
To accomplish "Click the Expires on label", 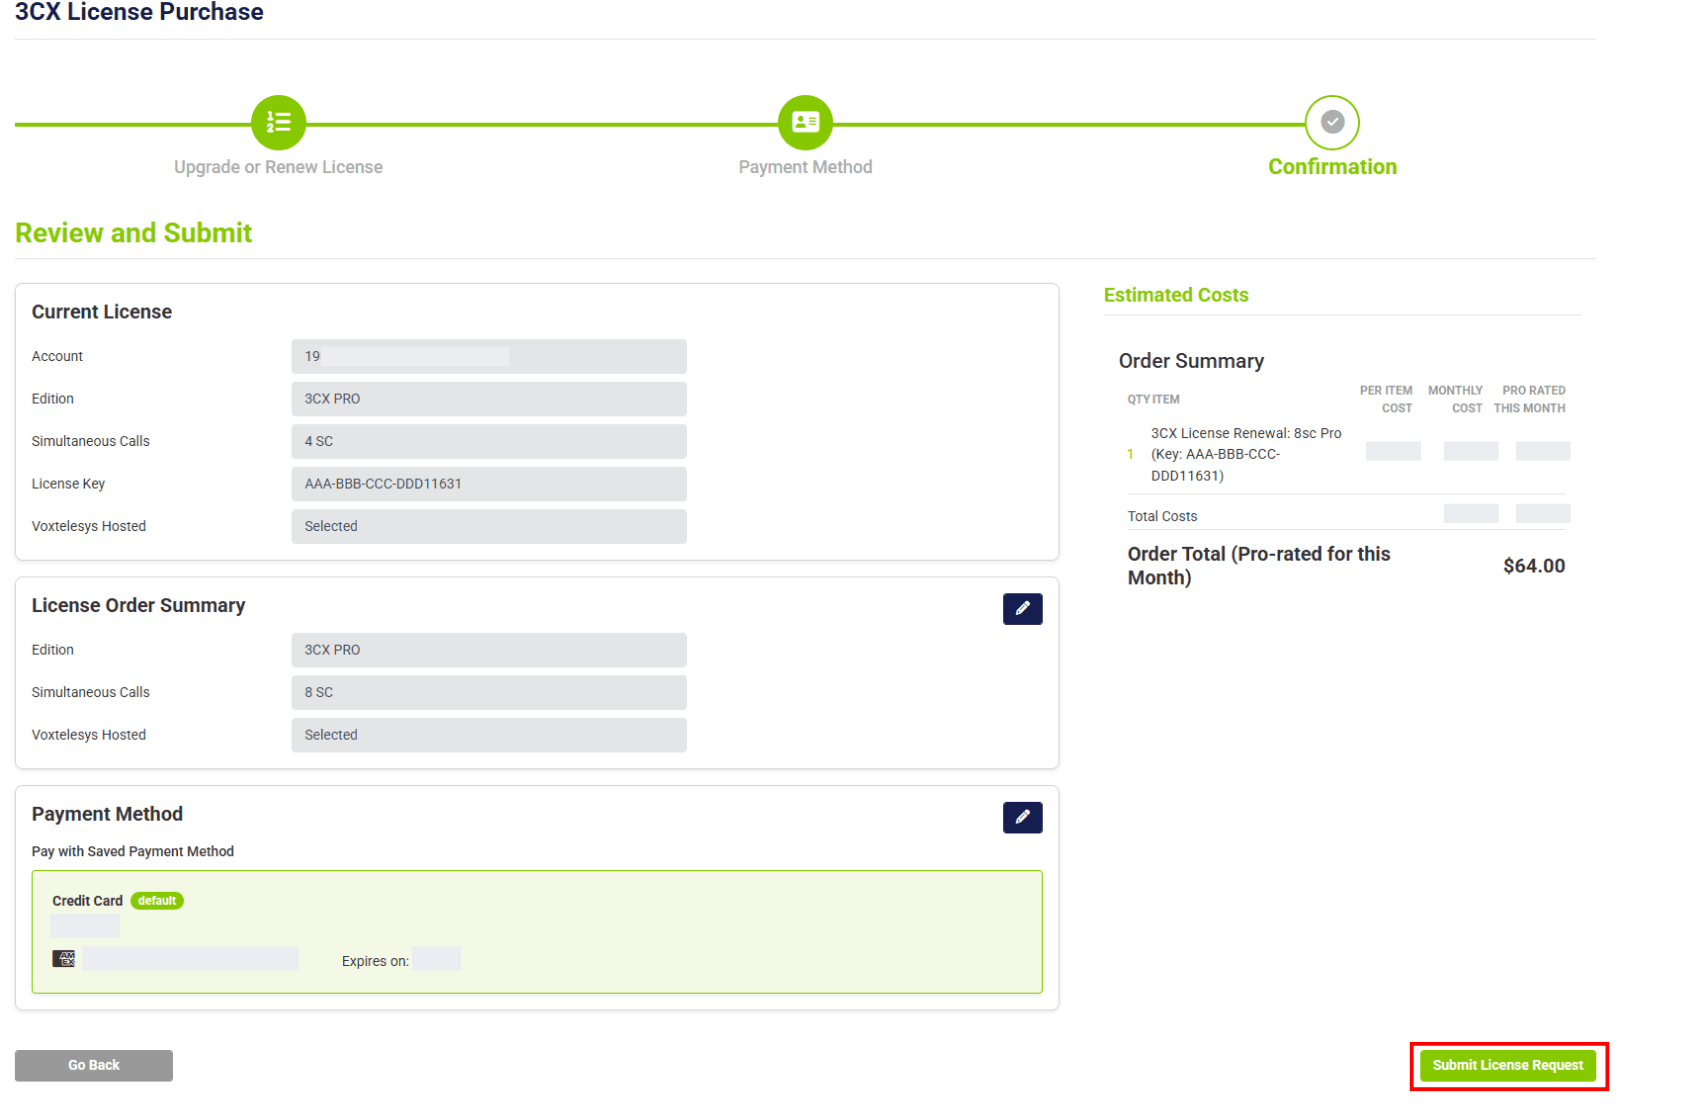I will pyautogui.click(x=375, y=961).
